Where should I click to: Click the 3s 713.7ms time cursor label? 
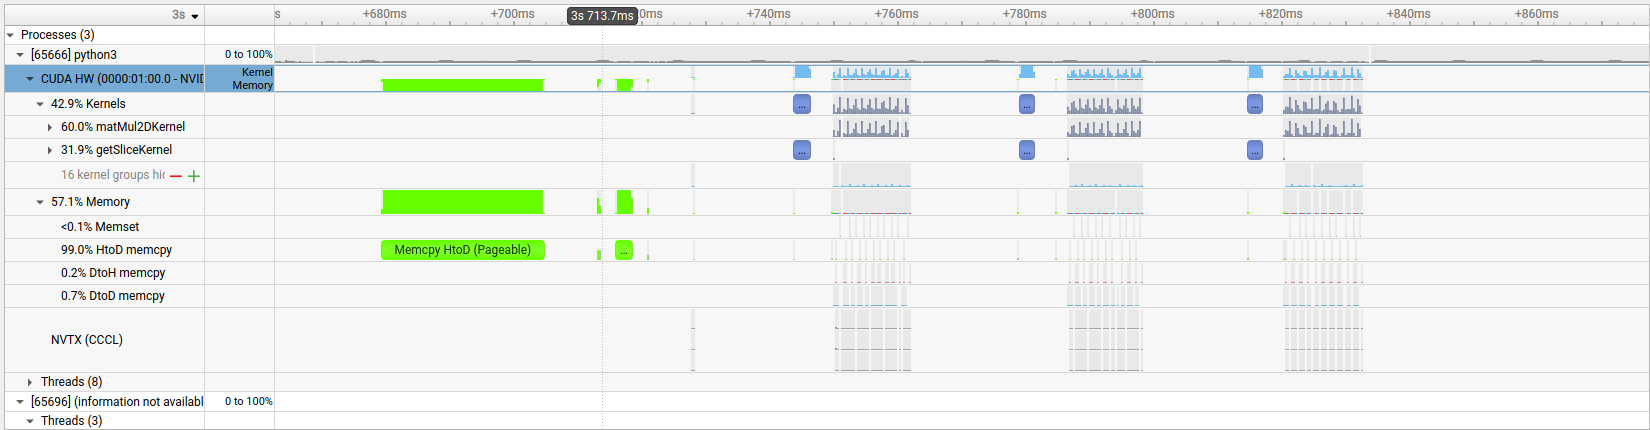(x=603, y=16)
